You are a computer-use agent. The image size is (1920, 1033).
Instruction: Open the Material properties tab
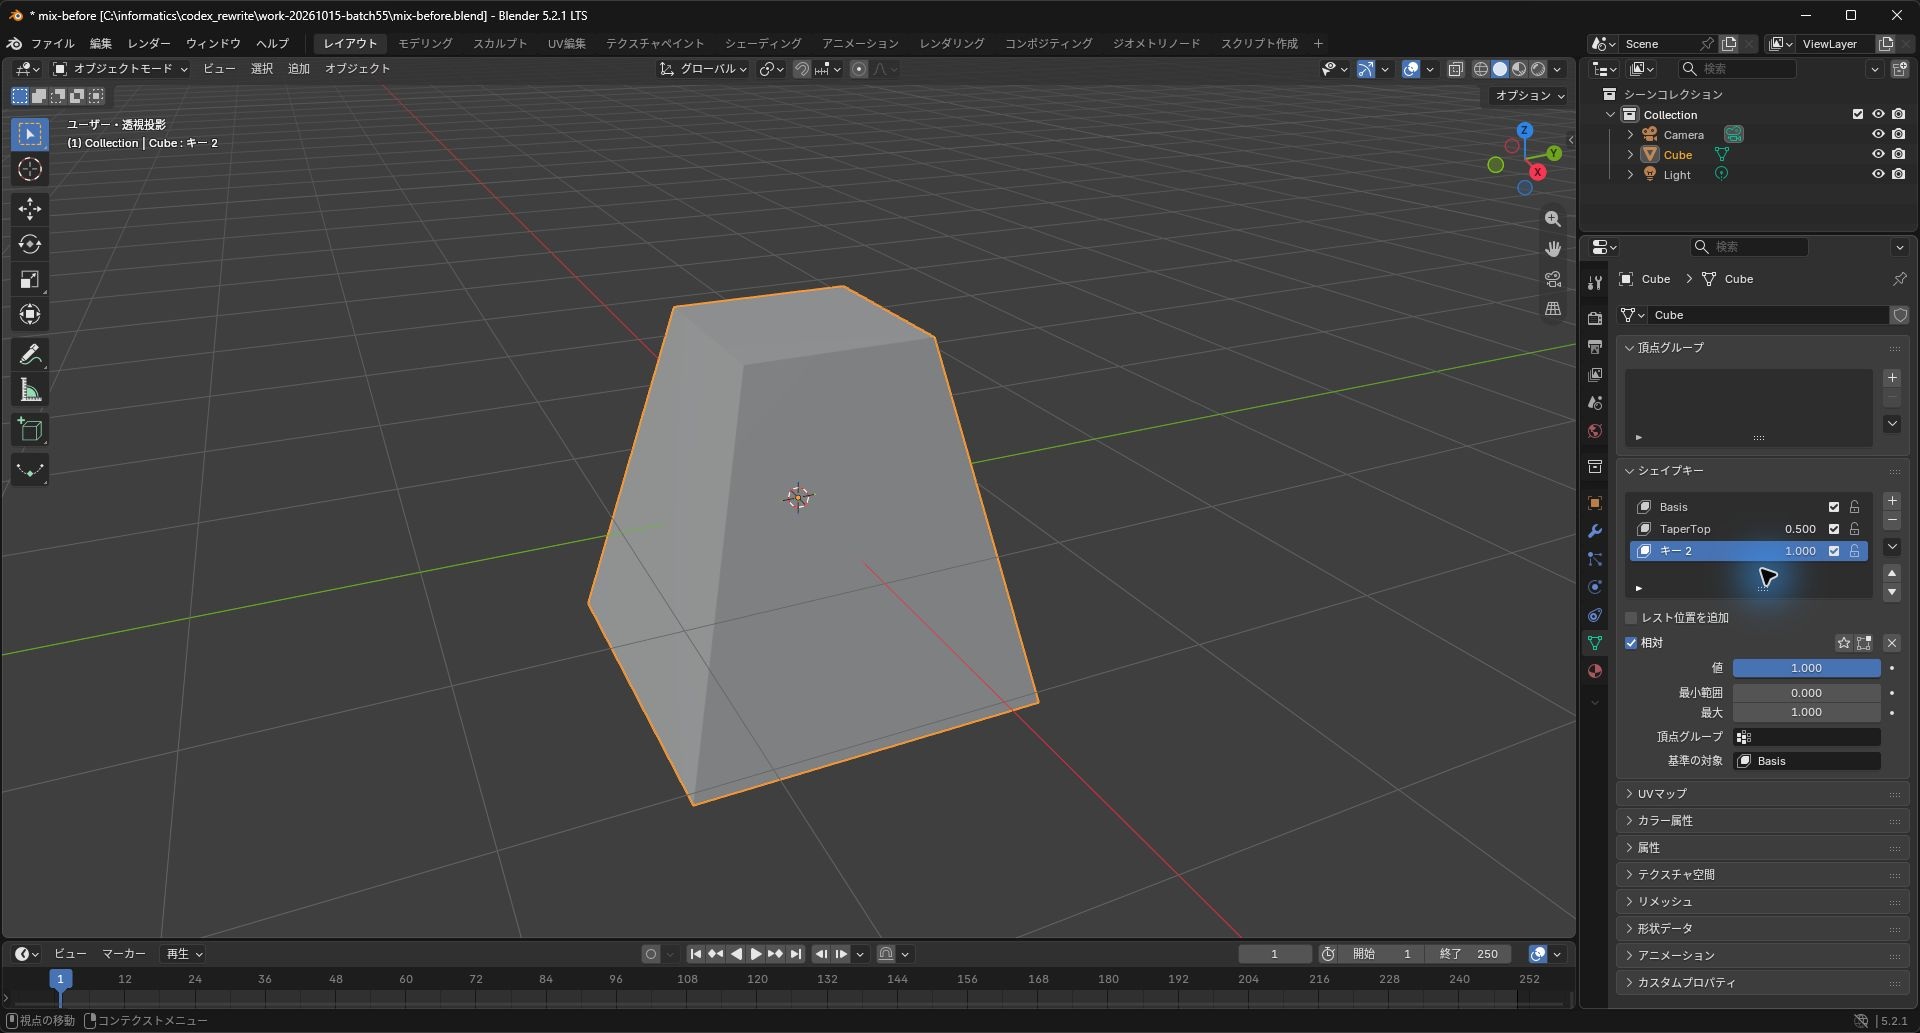(x=1595, y=671)
